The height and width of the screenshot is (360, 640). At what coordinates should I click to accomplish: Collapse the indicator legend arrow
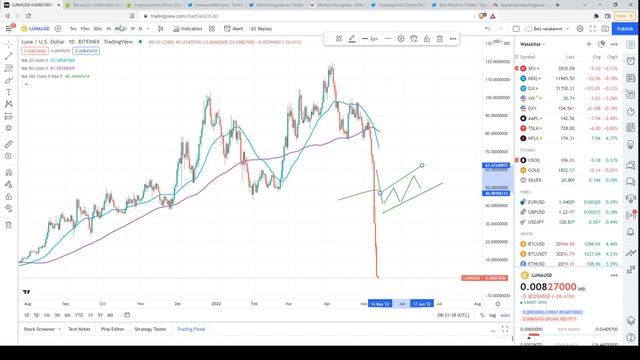pyautogui.click(x=26, y=84)
